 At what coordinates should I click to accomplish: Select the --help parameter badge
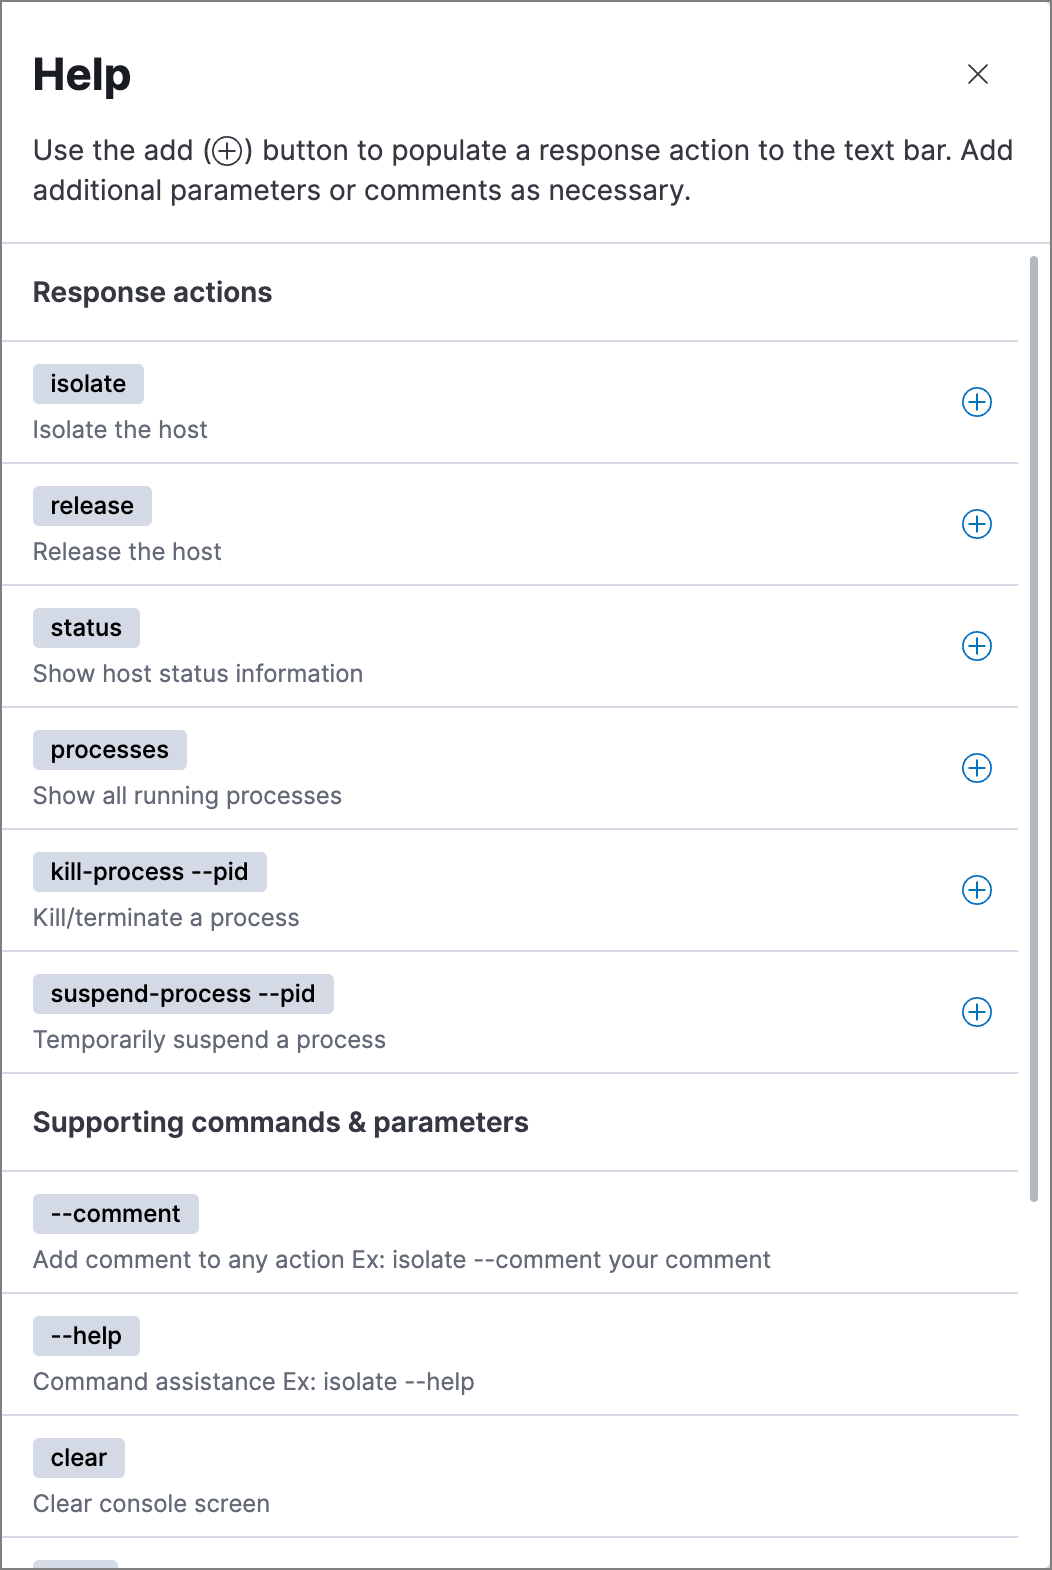86,1336
